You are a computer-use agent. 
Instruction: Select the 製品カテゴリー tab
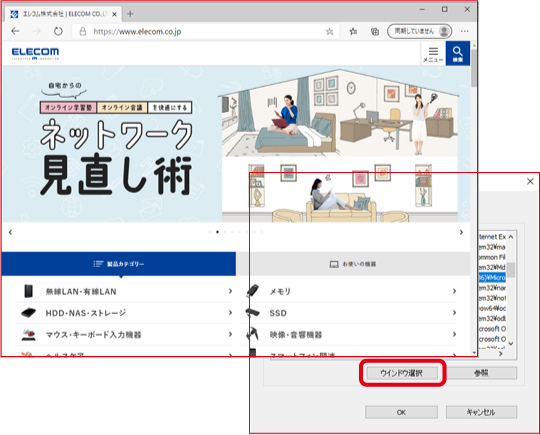[119, 264]
